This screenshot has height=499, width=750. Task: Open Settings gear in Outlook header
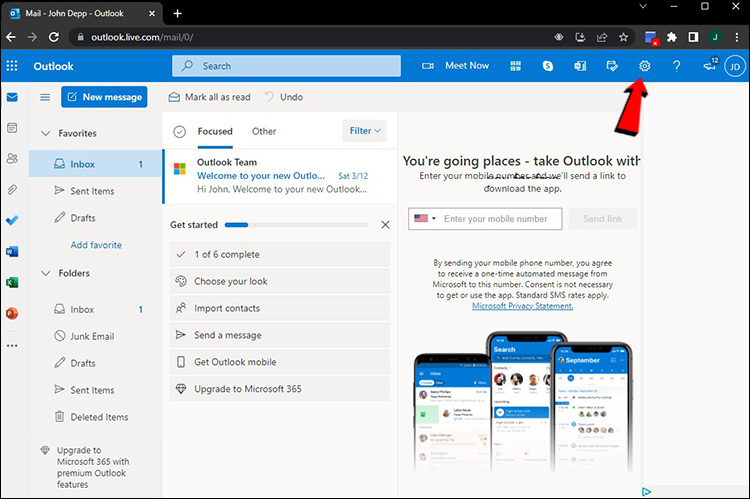[644, 66]
